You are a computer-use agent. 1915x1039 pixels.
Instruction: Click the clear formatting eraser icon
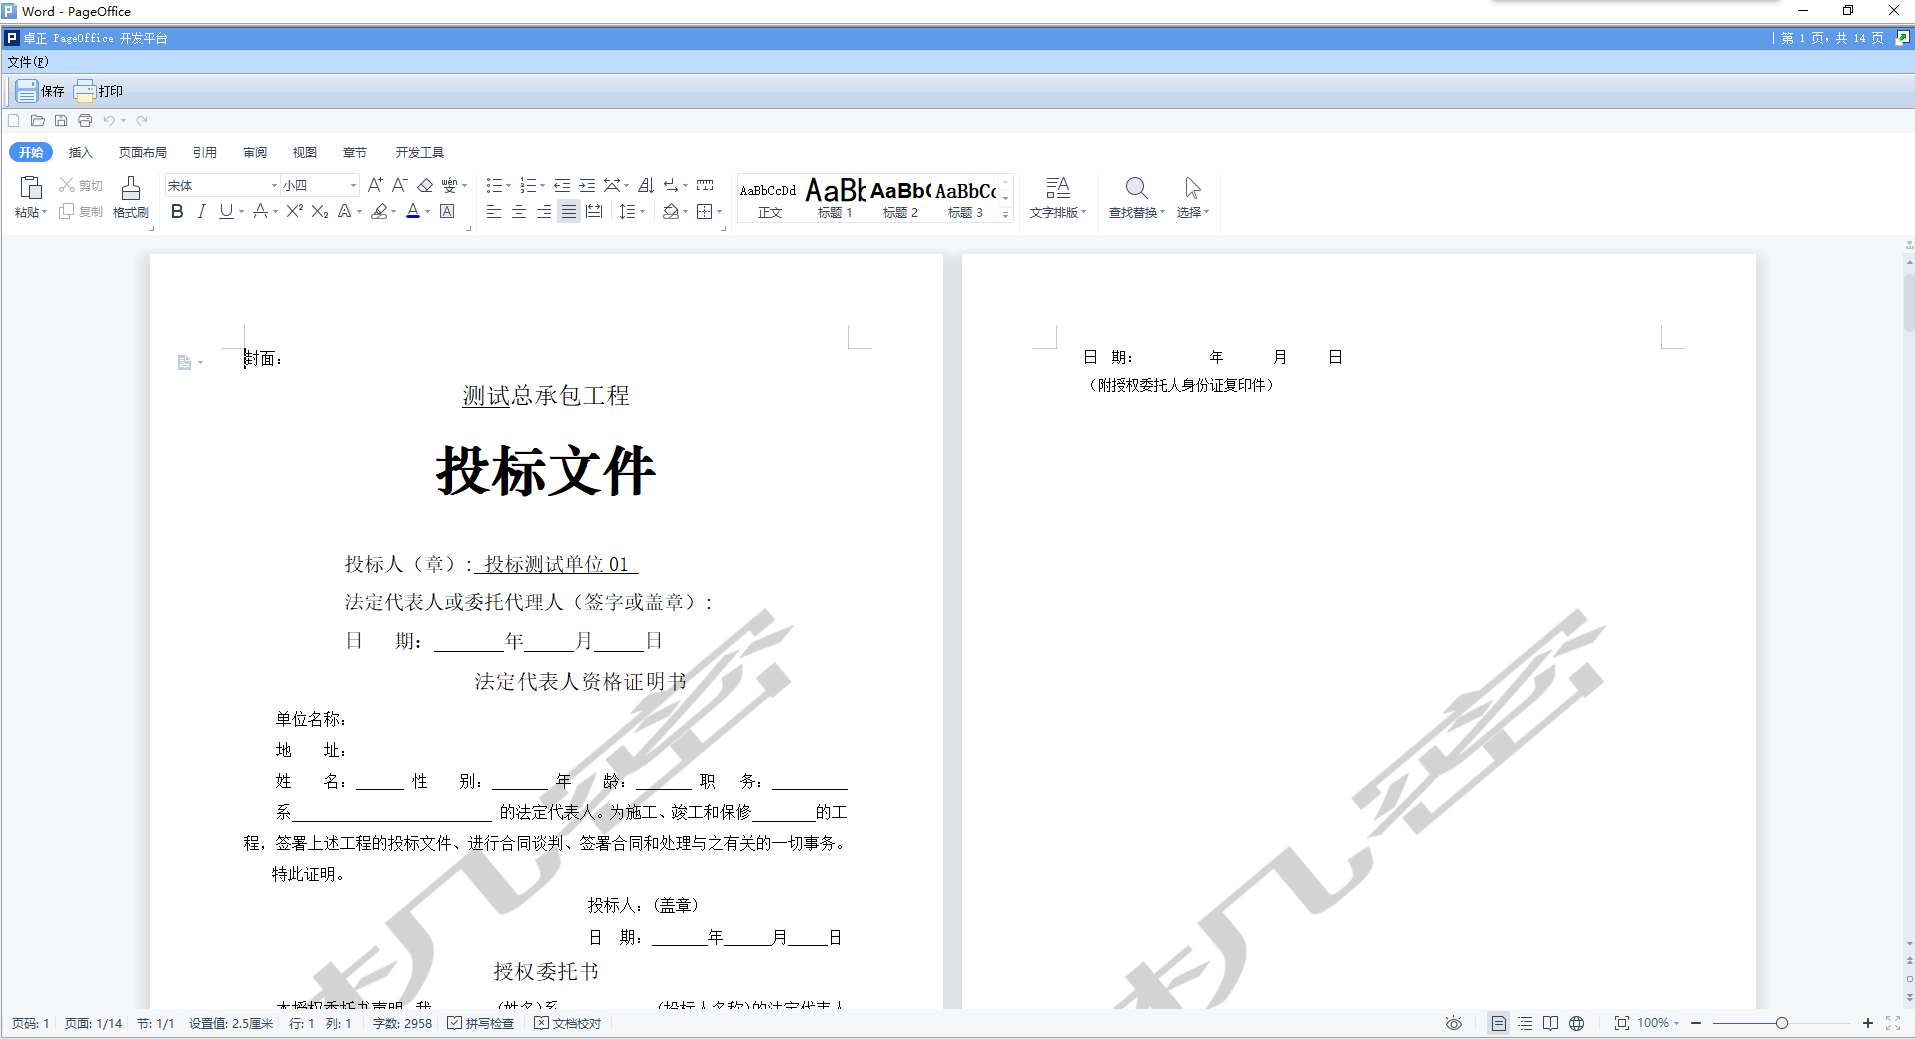coord(425,185)
